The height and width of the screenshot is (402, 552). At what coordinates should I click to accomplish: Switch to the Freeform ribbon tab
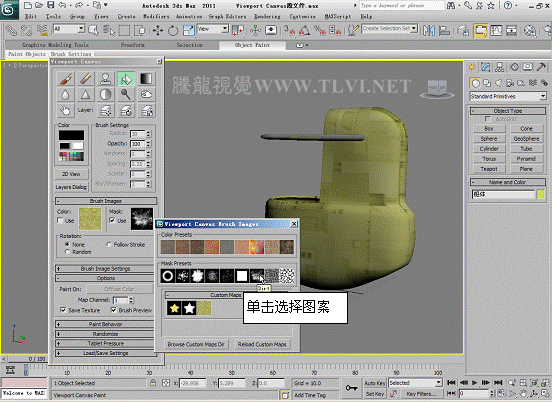tap(132, 45)
